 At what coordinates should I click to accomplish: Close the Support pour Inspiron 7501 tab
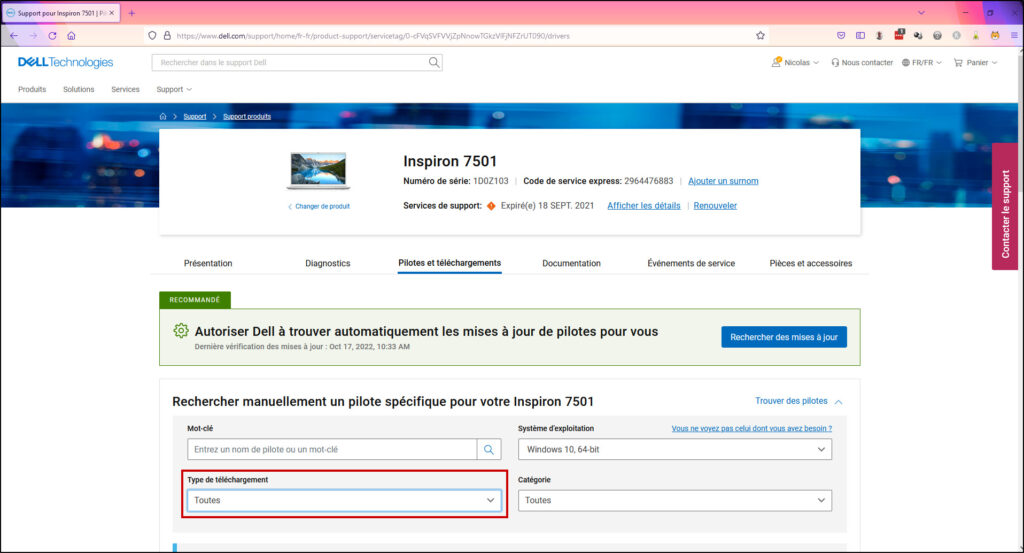pos(112,13)
